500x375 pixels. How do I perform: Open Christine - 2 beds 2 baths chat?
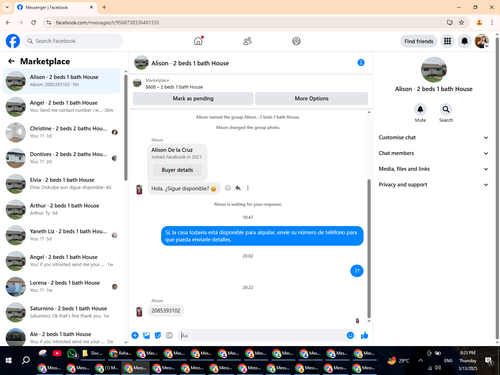pos(62,132)
